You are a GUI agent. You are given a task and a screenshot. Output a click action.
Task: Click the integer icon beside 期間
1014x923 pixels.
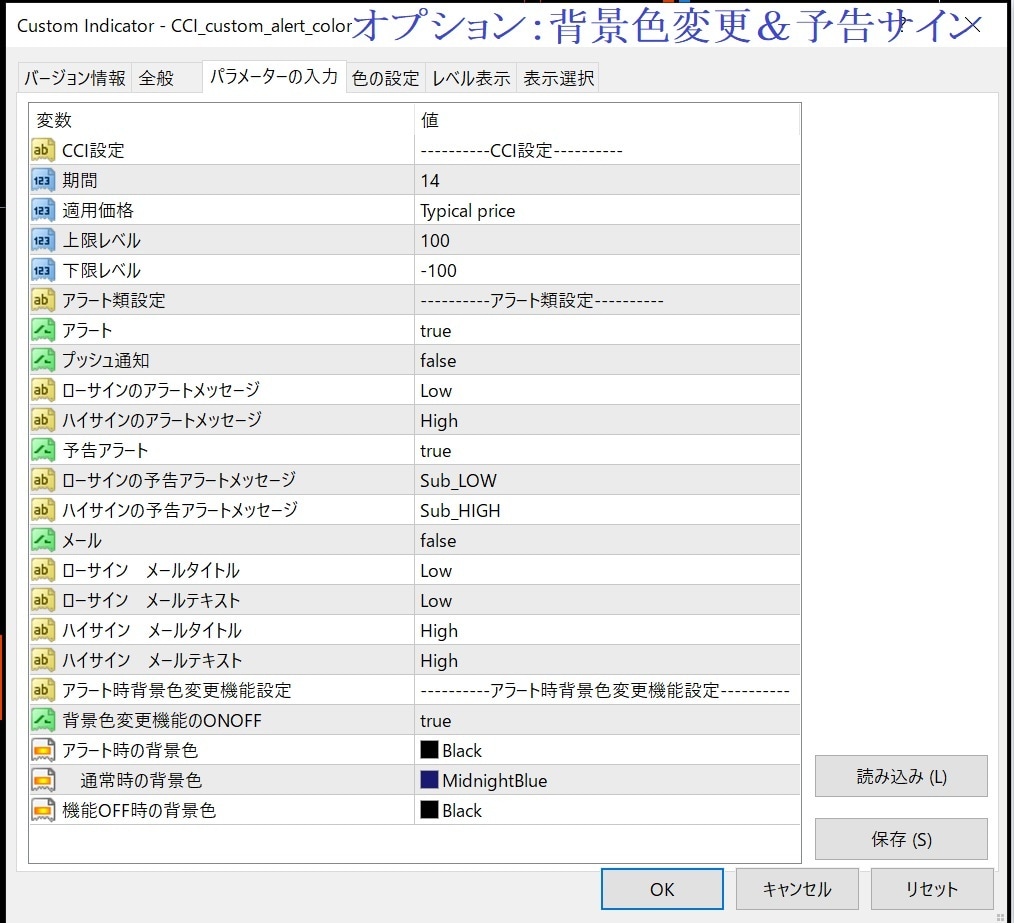[43, 180]
